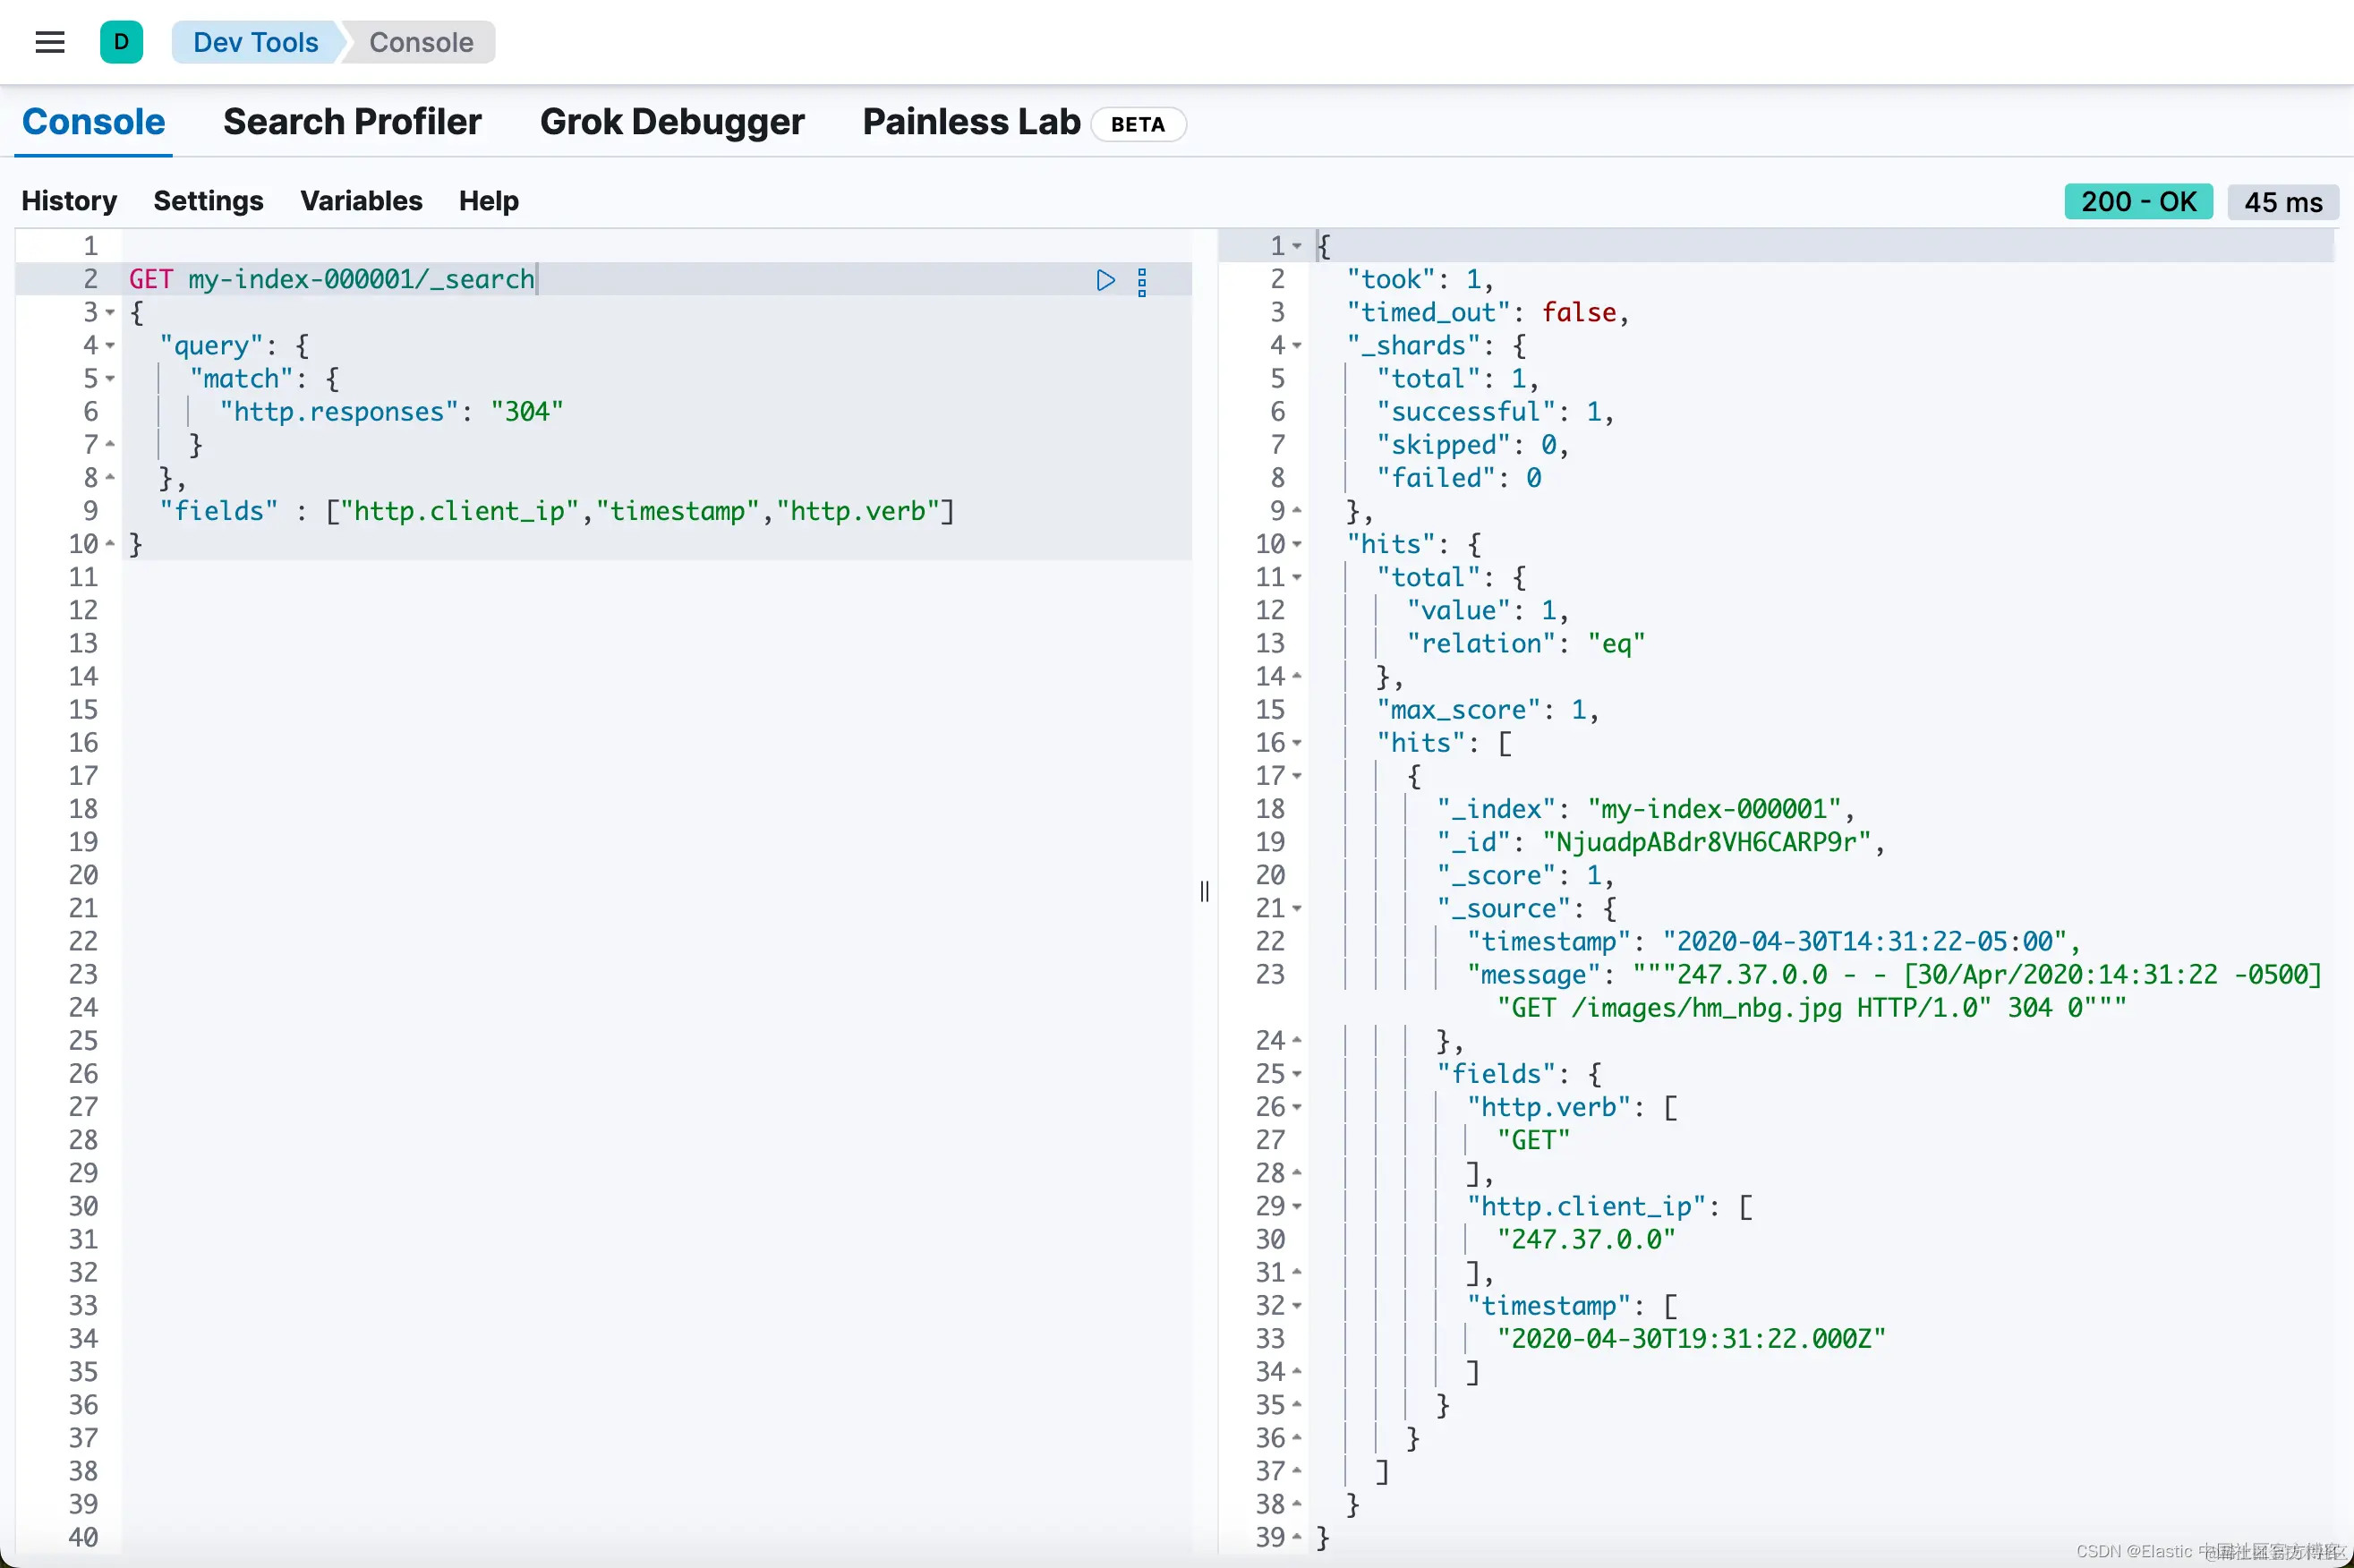The image size is (2354, 1568).
Task: Open the hamburger navigation menu
Action: 49,42
